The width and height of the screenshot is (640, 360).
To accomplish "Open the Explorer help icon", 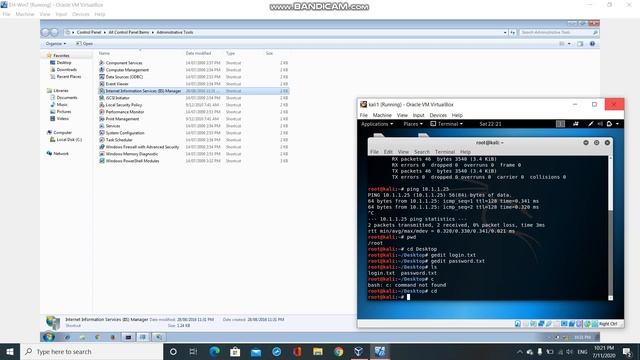I will pyautogui.click(x=592, y=44).
